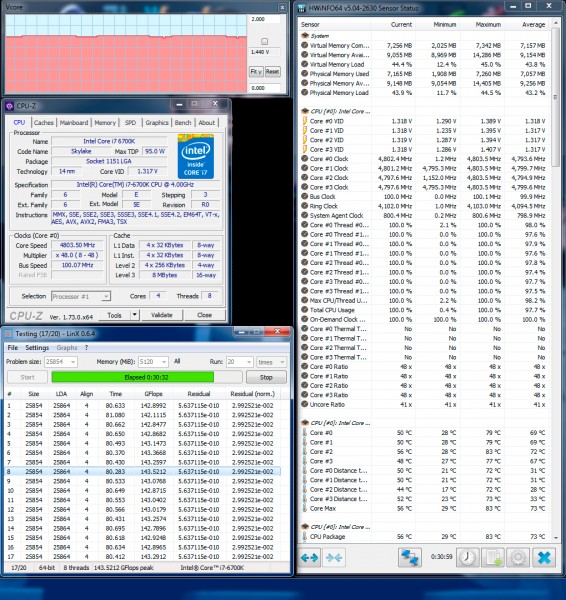Click the Close button in CPU-Z
Image resolution: width=566 pixels, height=600 pixels.
pos(204,315)
